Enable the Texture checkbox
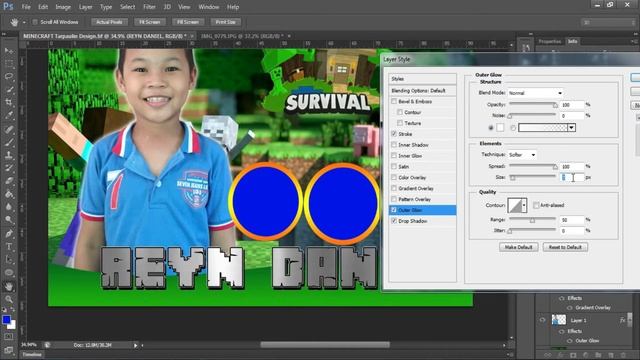 tap(400, 123)
